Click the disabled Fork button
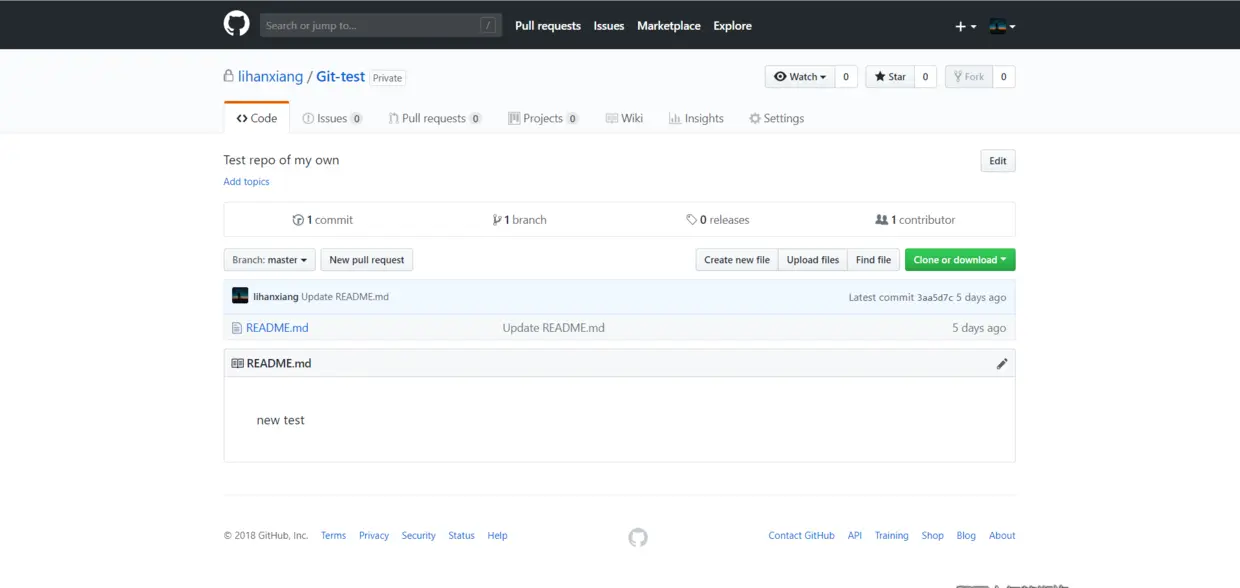Viewport: 1240px width, 588px height. [969, 77]
